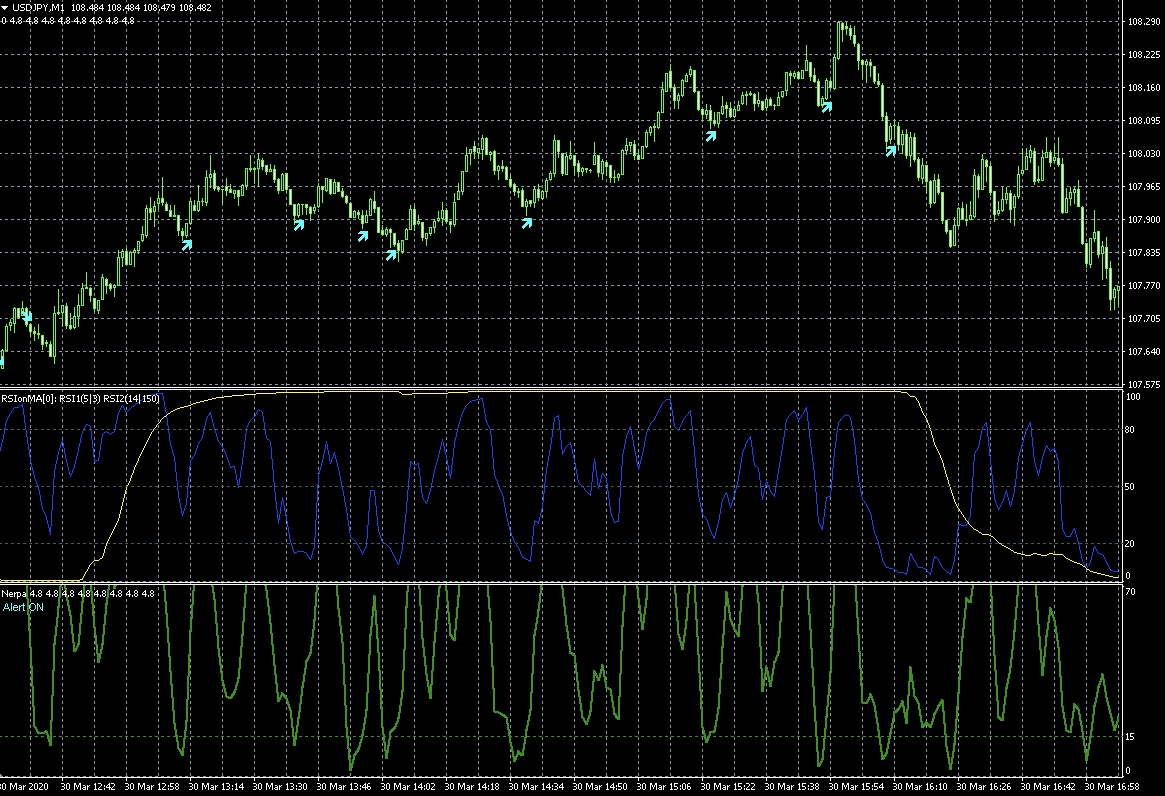Click the cyan signal arrow nearest 16:10
The height and width of the screenshot is (796, 1165).
pos(891,151)
